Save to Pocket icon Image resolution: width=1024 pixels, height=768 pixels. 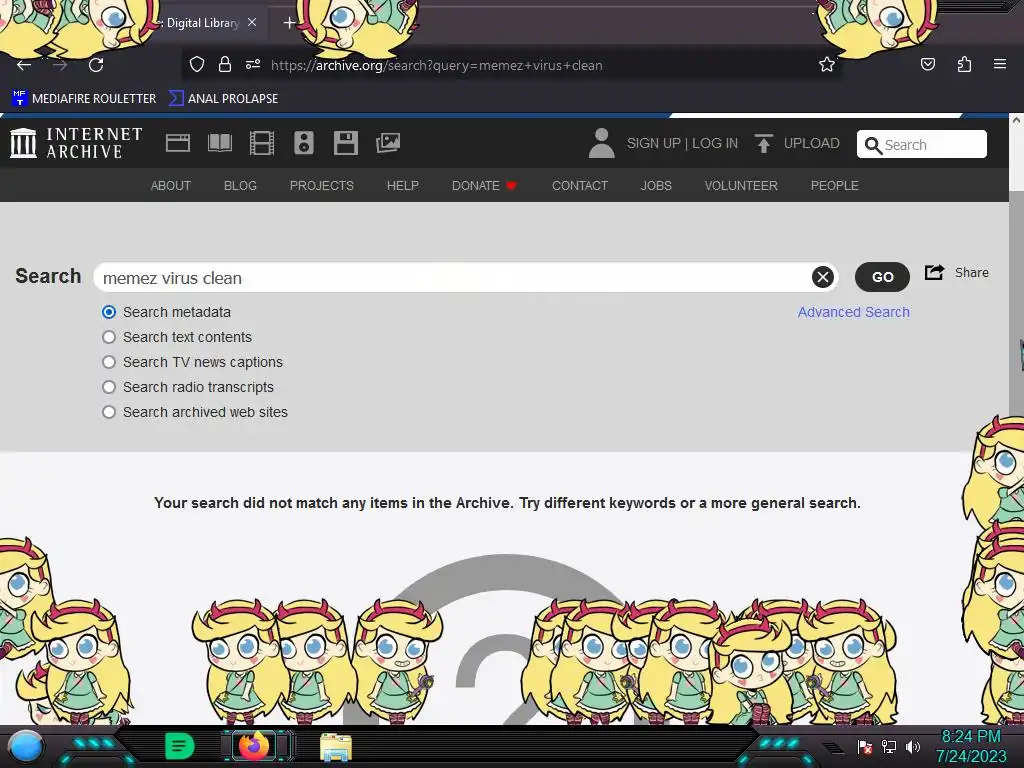click(928, 65)
